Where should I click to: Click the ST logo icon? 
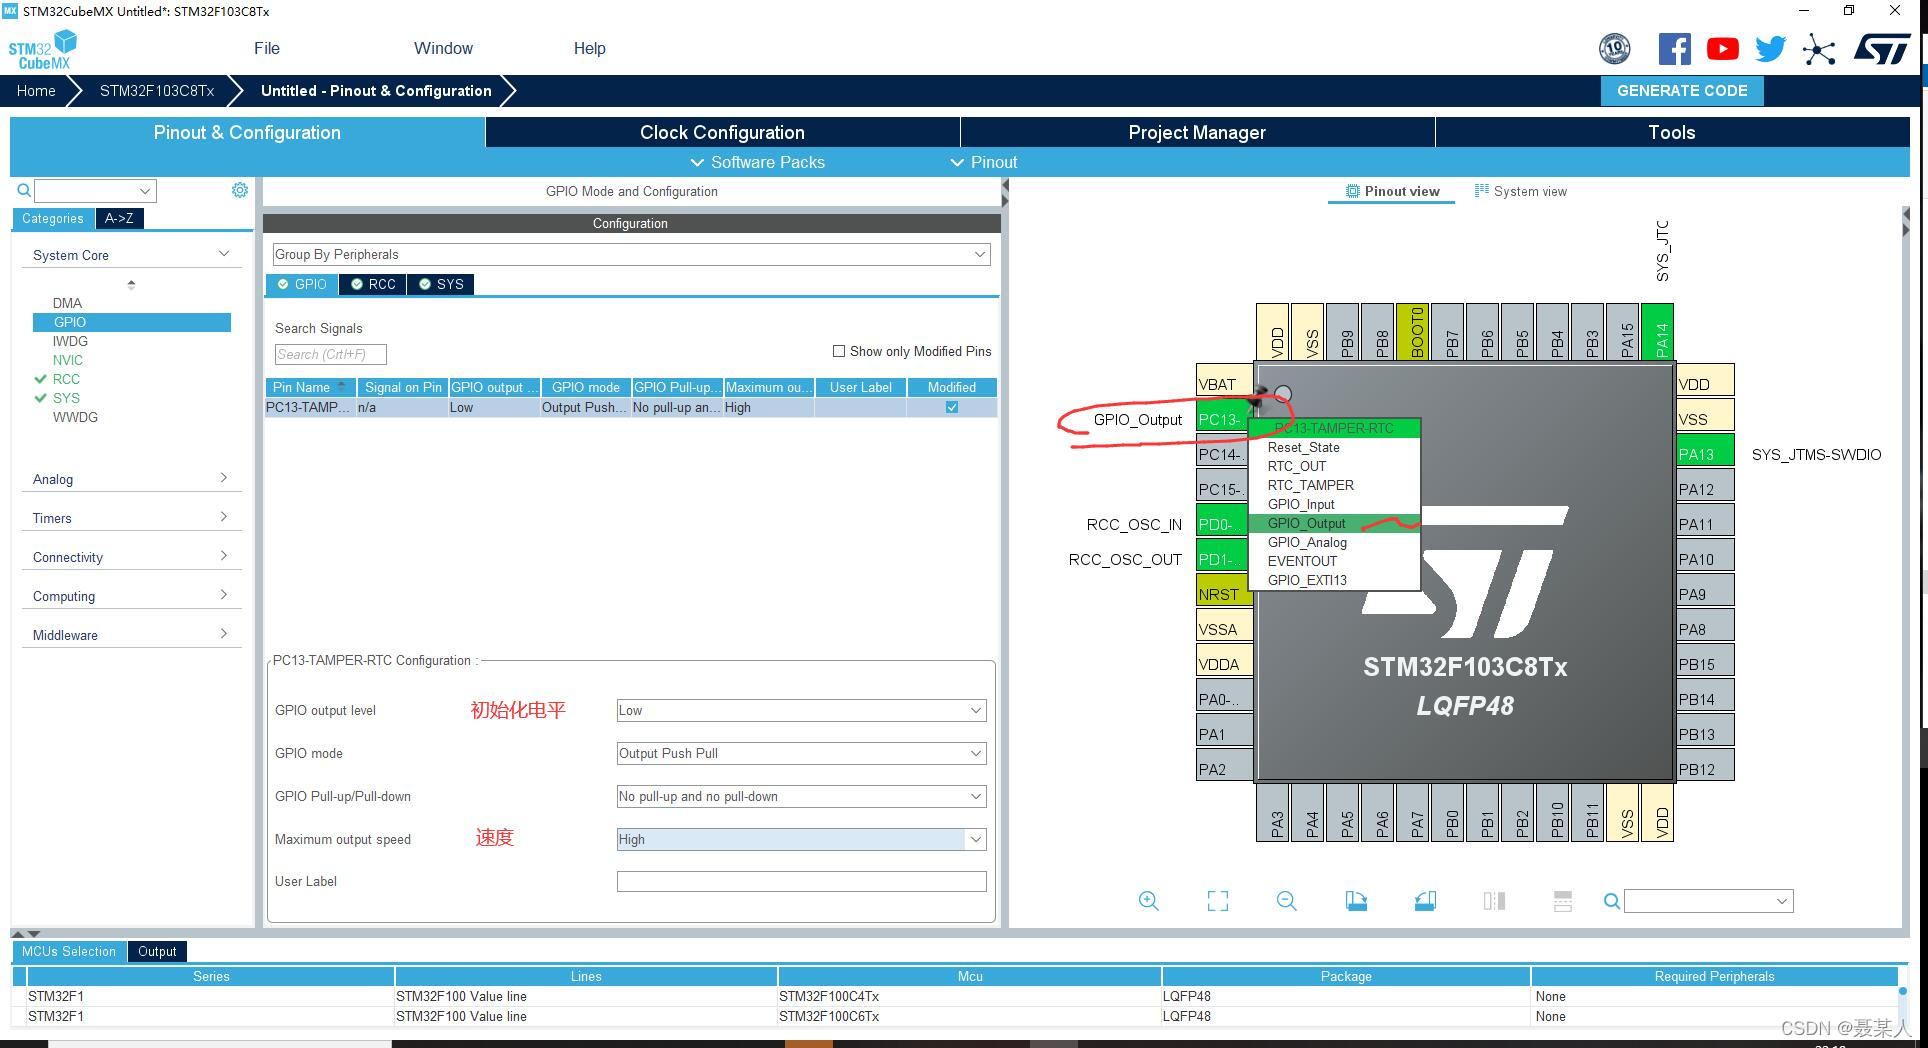[1882, 49]
